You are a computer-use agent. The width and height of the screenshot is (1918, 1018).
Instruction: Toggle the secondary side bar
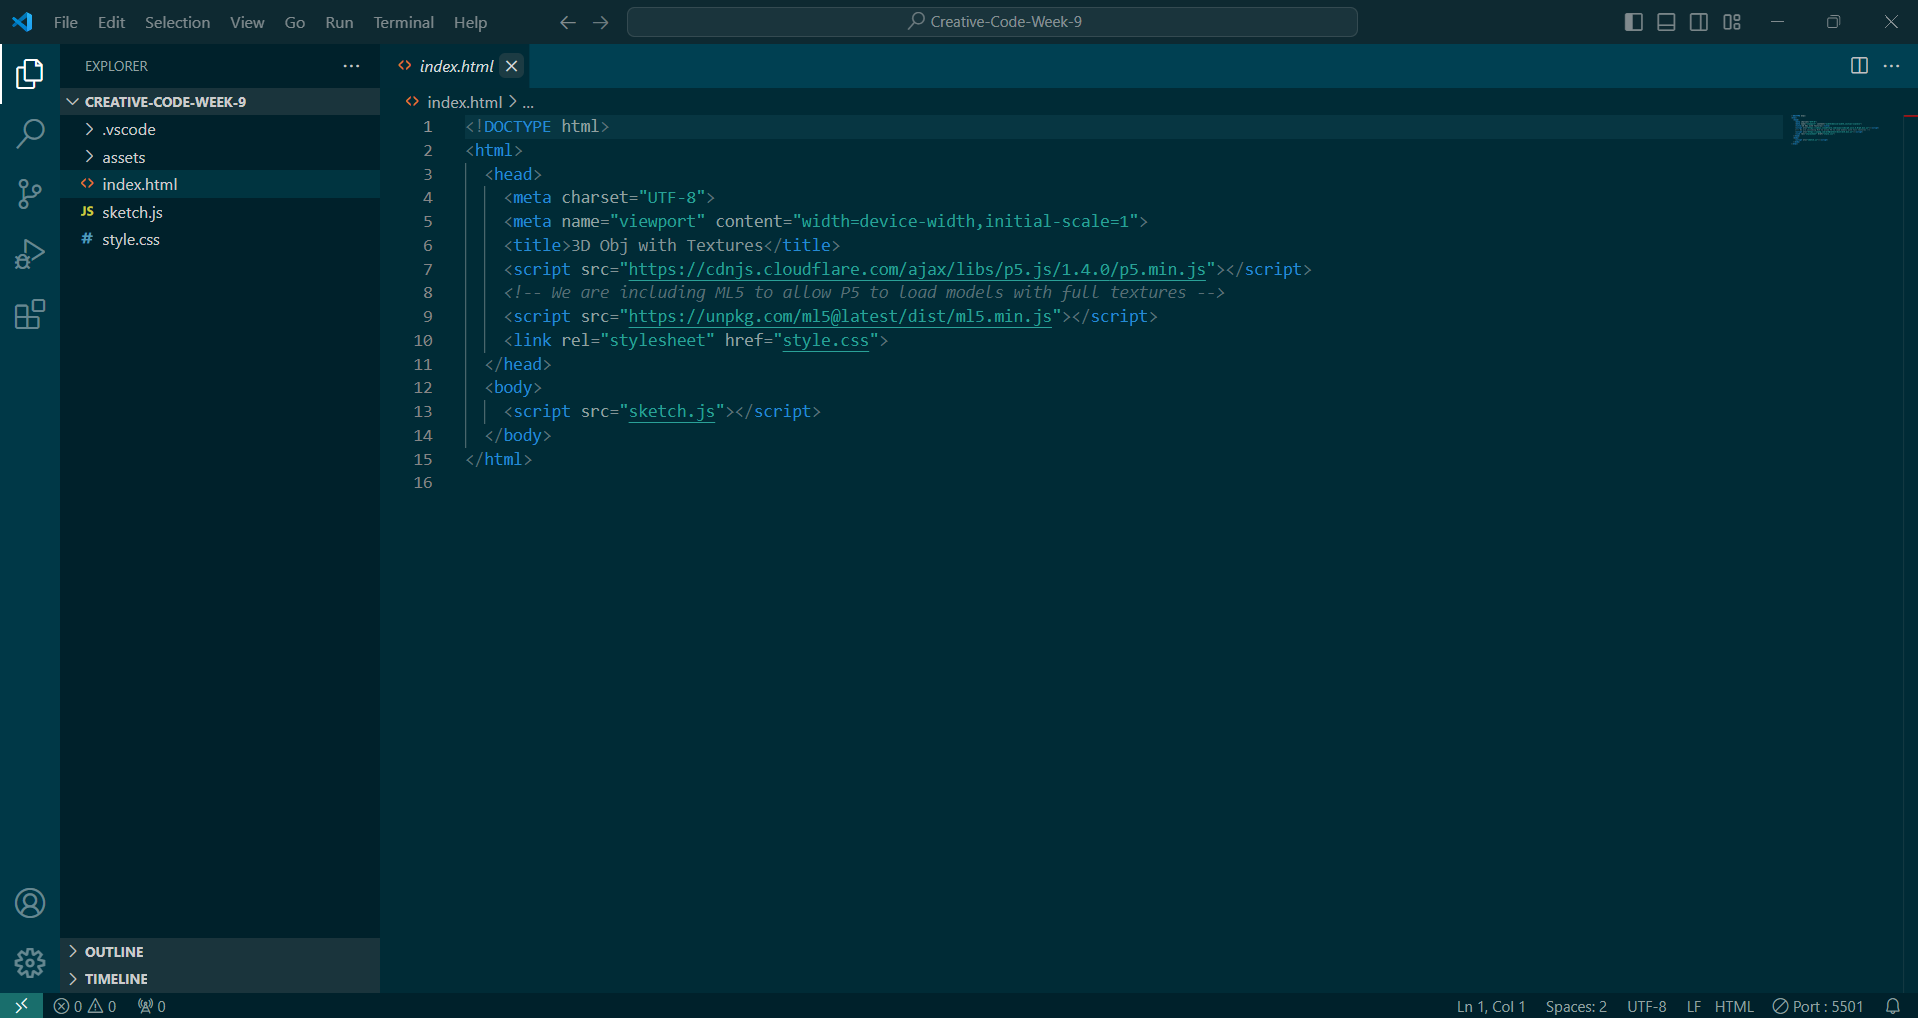click(1698, 21)
